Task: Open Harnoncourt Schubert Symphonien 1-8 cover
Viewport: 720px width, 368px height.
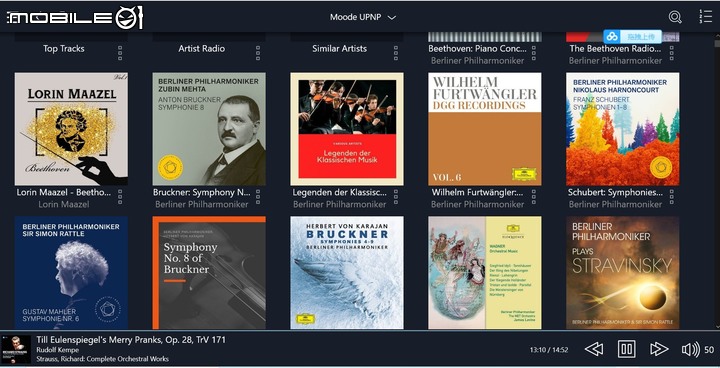Action: click(x=622, y=129)
